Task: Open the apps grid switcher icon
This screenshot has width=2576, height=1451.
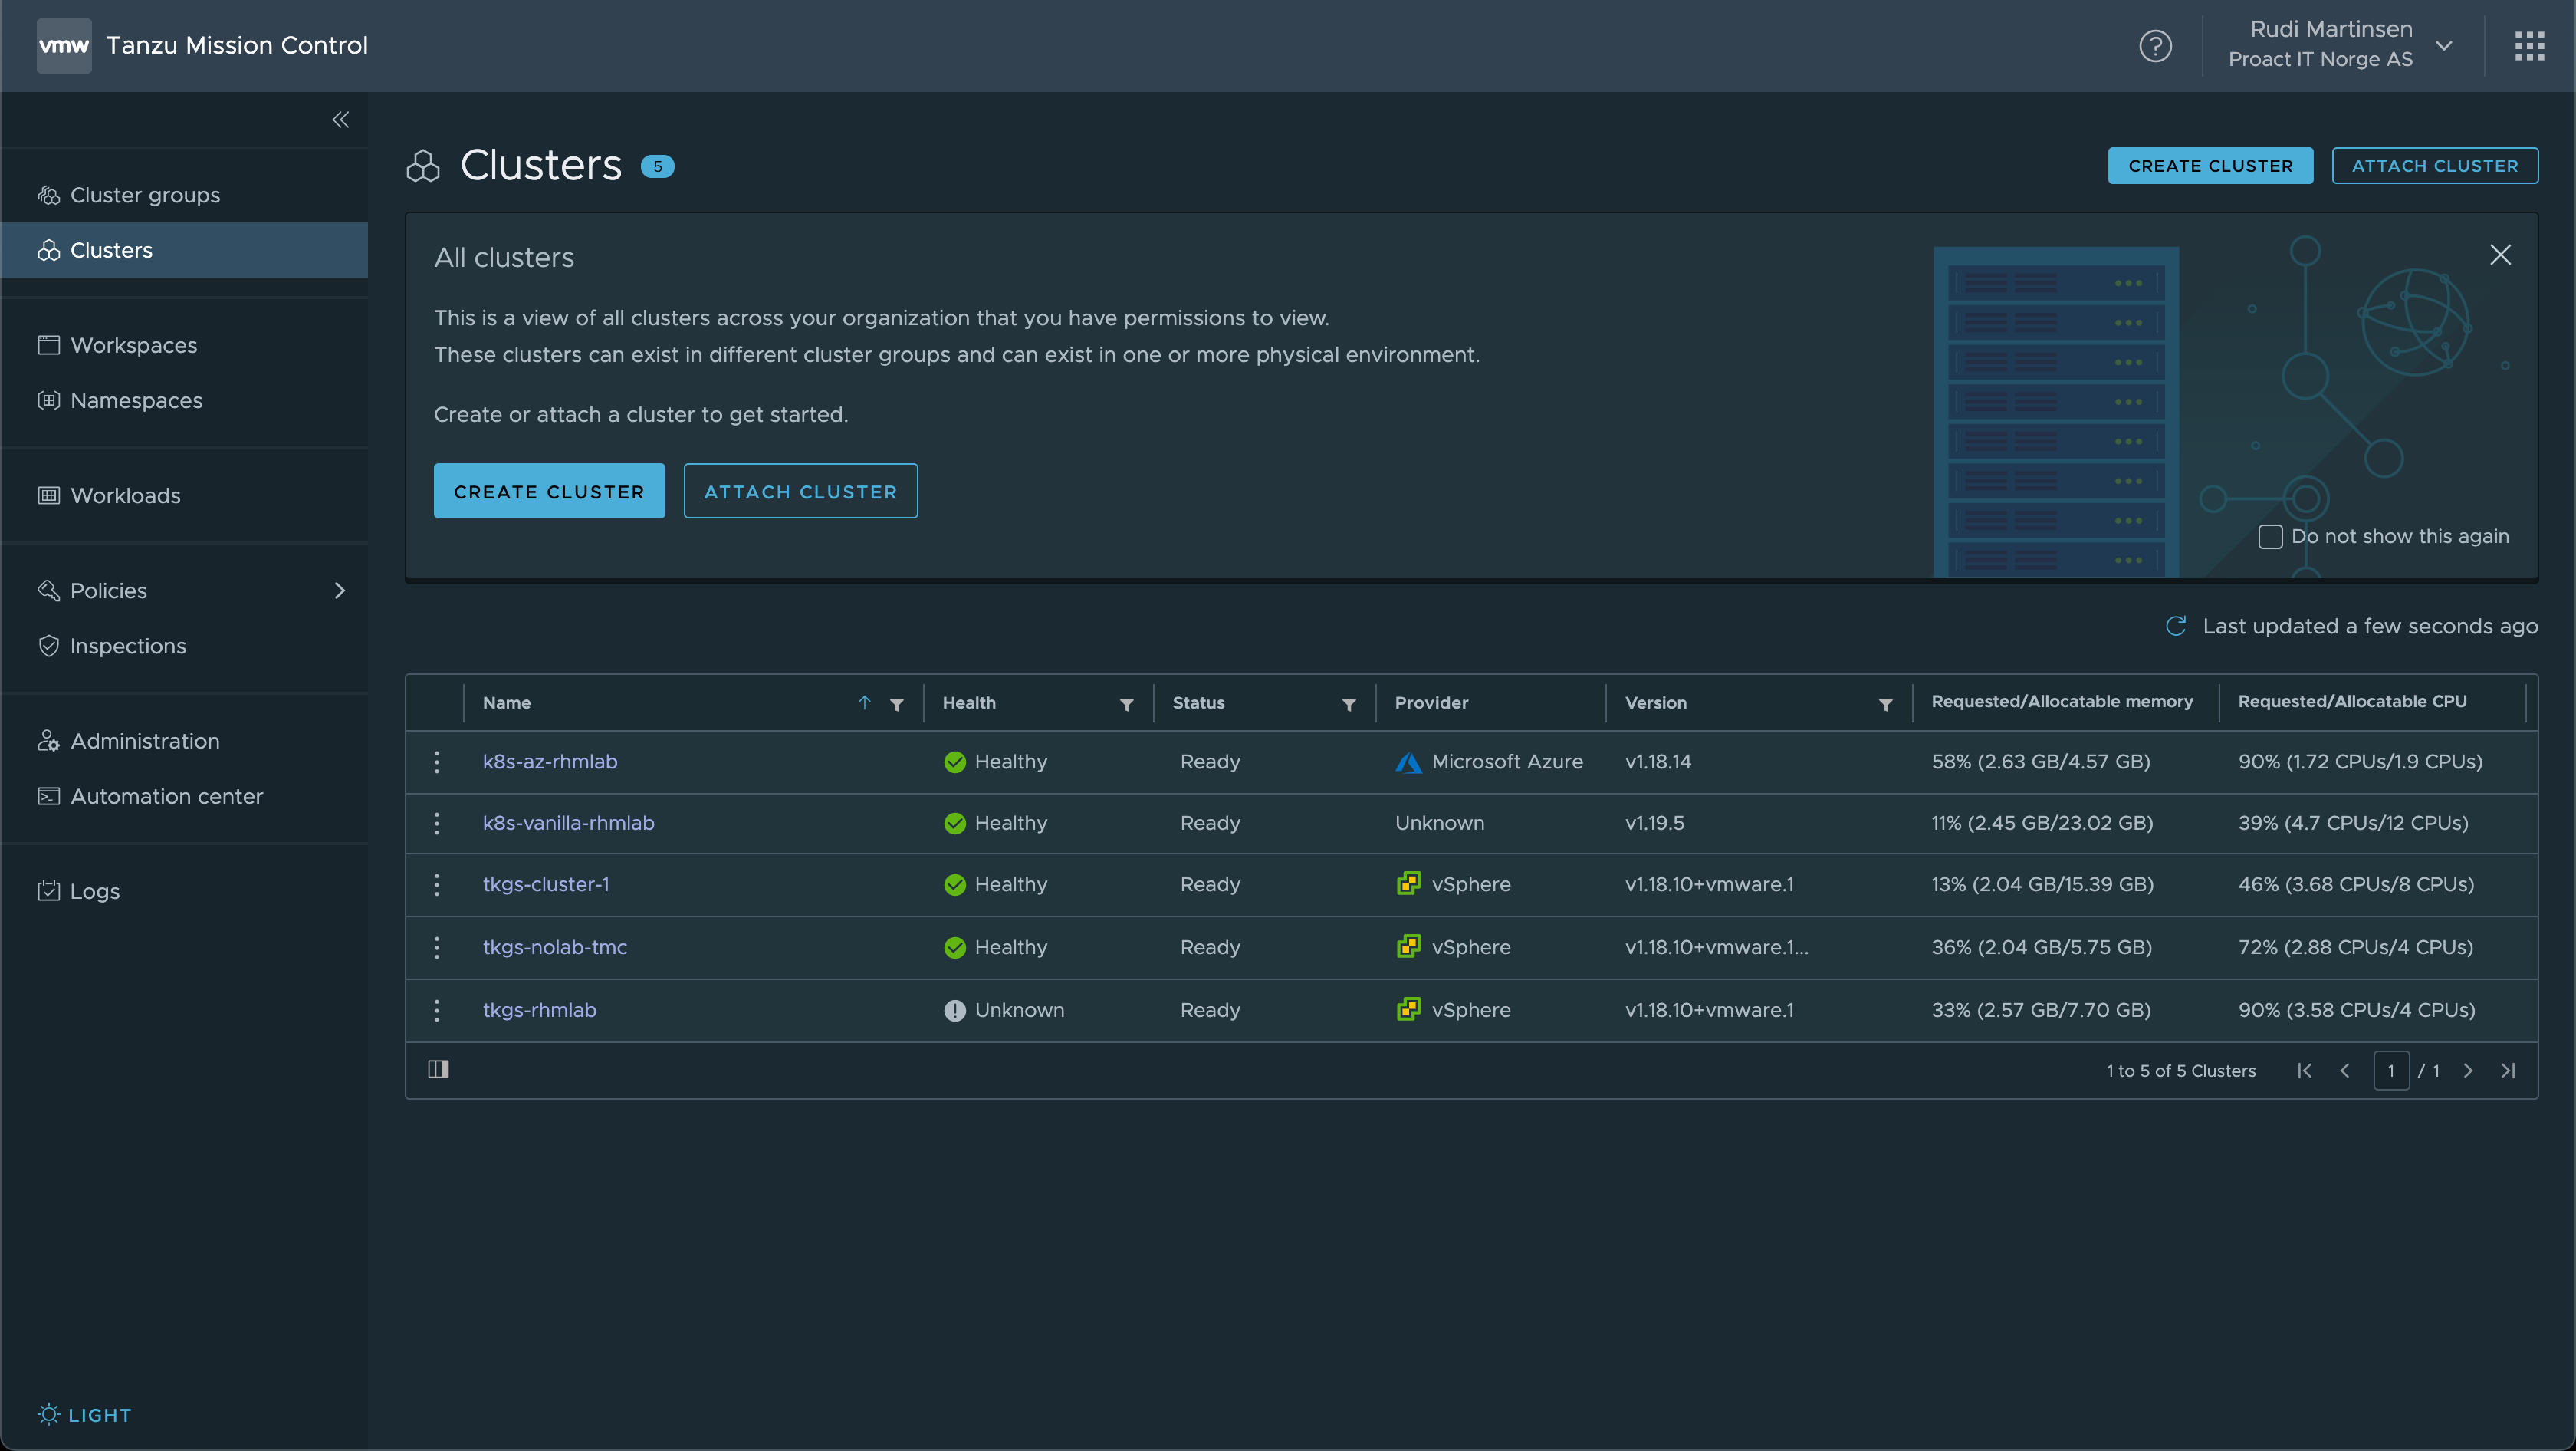Action: [x=2529, y=46]
